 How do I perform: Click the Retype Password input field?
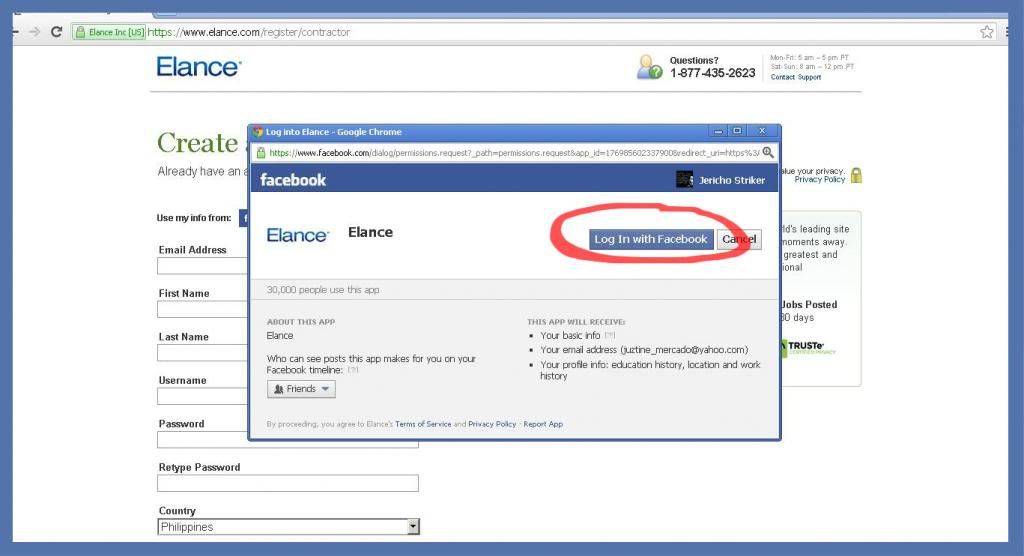point(288,483)
